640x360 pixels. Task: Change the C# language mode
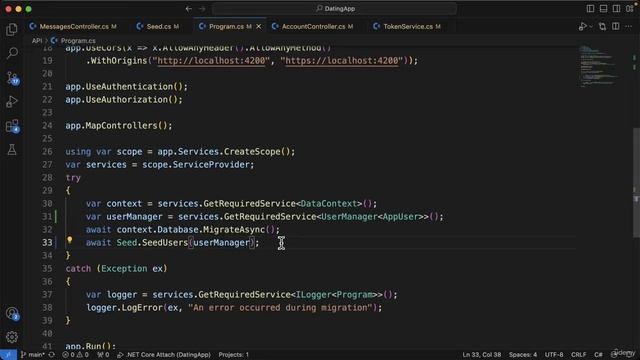pos(598,355)
